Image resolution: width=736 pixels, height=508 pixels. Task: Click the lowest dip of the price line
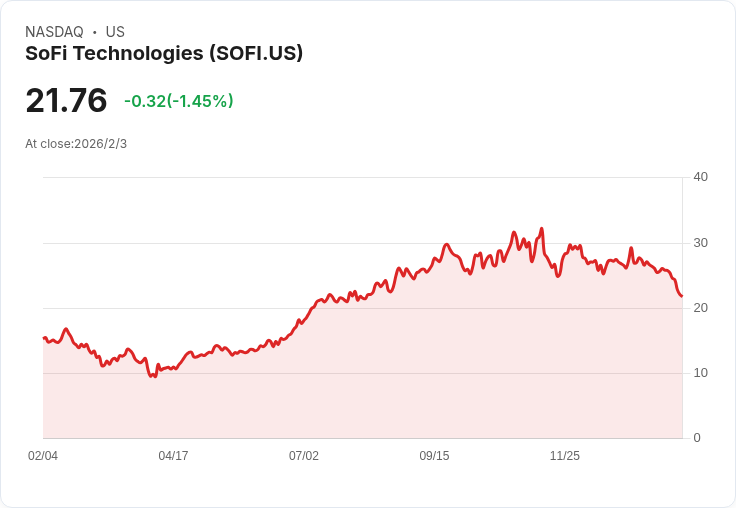[151, 376]
